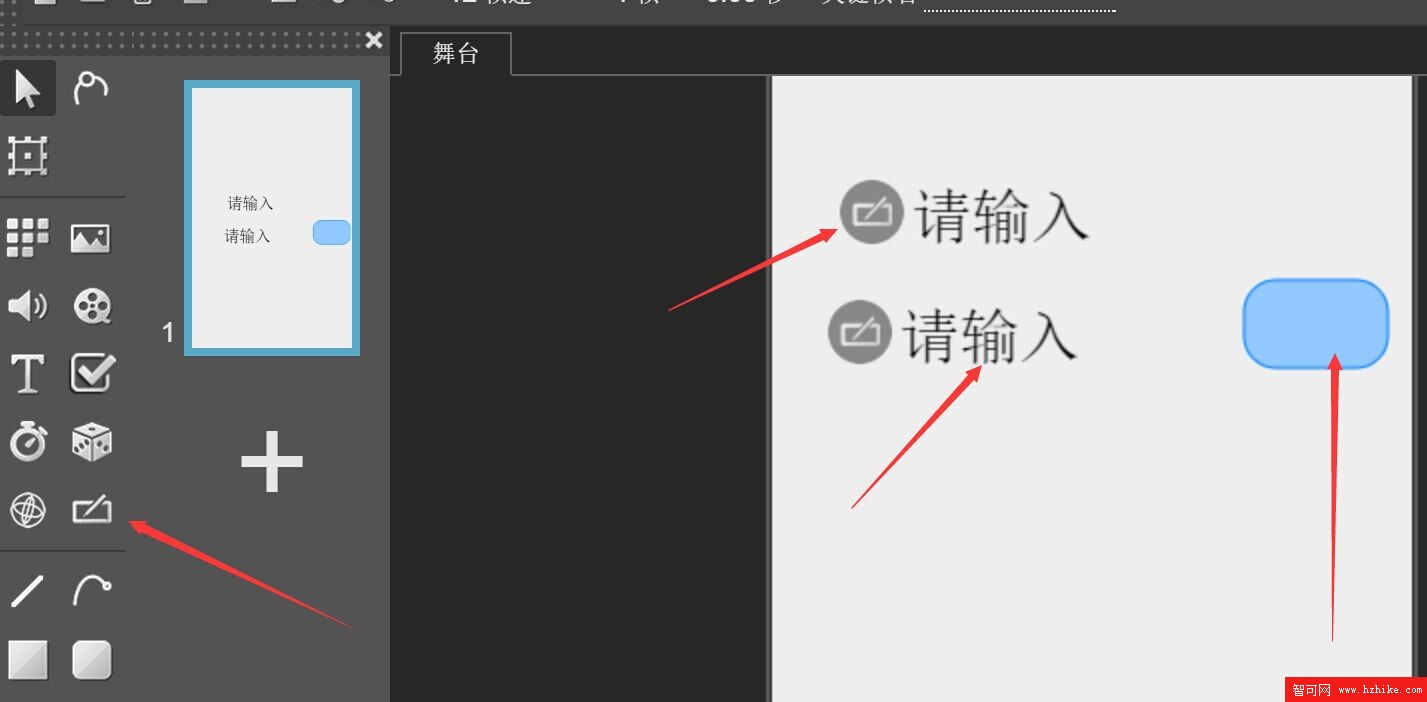The image size is (1427, 702).
Task: Select the dice random tool
Action: click(91, 441)
